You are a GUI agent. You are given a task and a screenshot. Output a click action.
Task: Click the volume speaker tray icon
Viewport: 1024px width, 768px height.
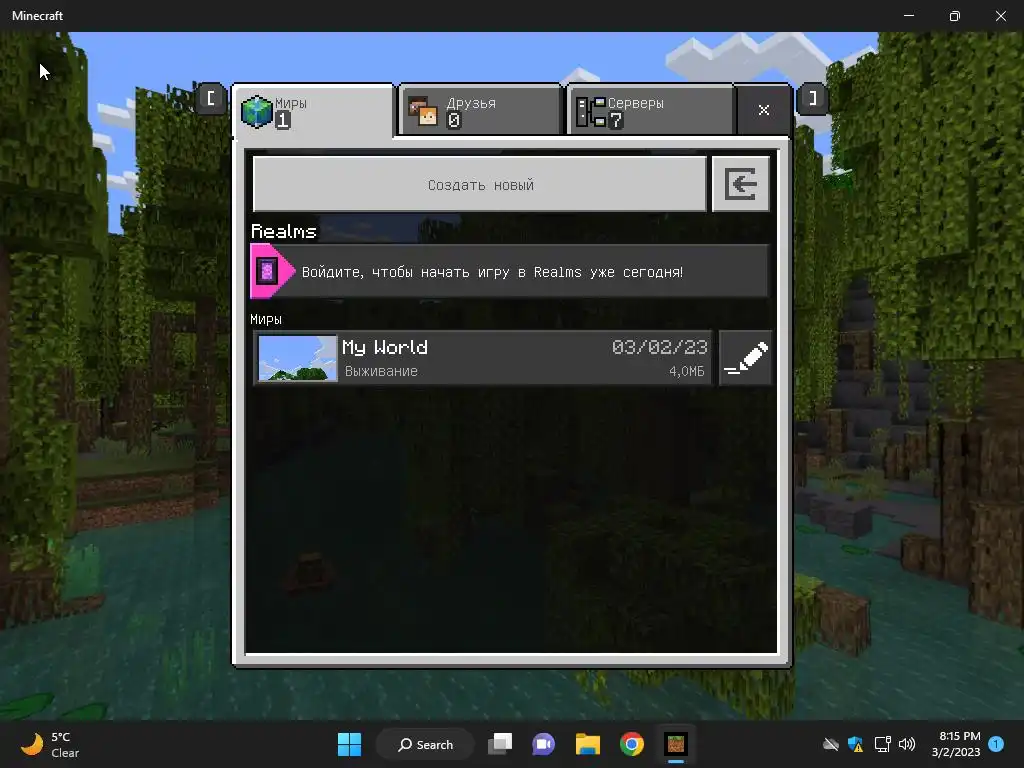pyautogui.click(x=906, y=744)
